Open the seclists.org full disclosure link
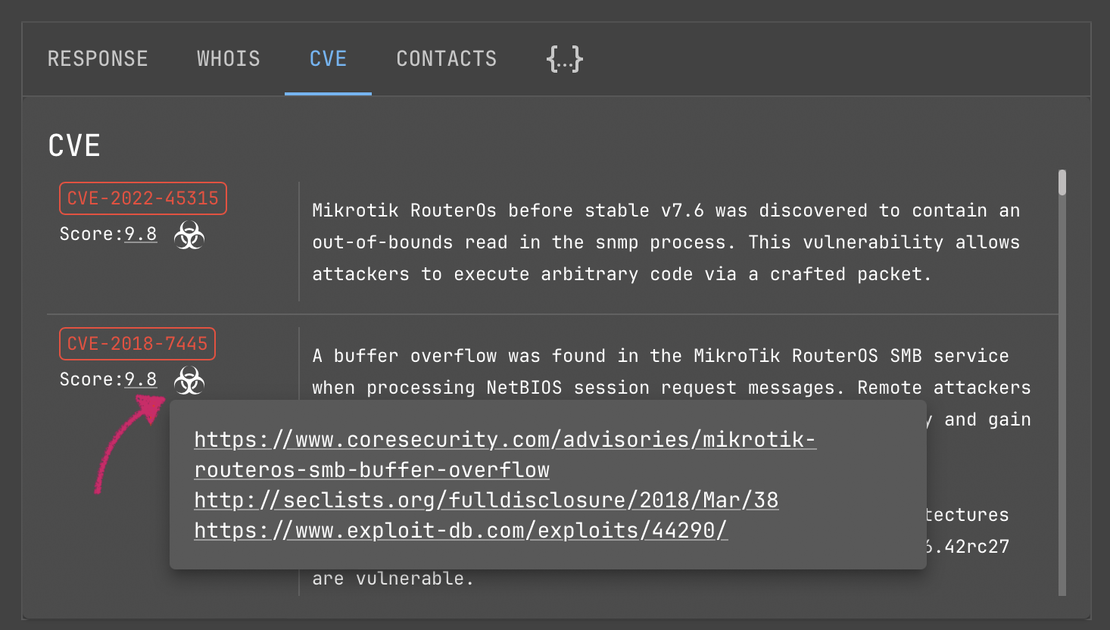The image size is (1110, 630). pyautogui.click(x=485, y=499)
